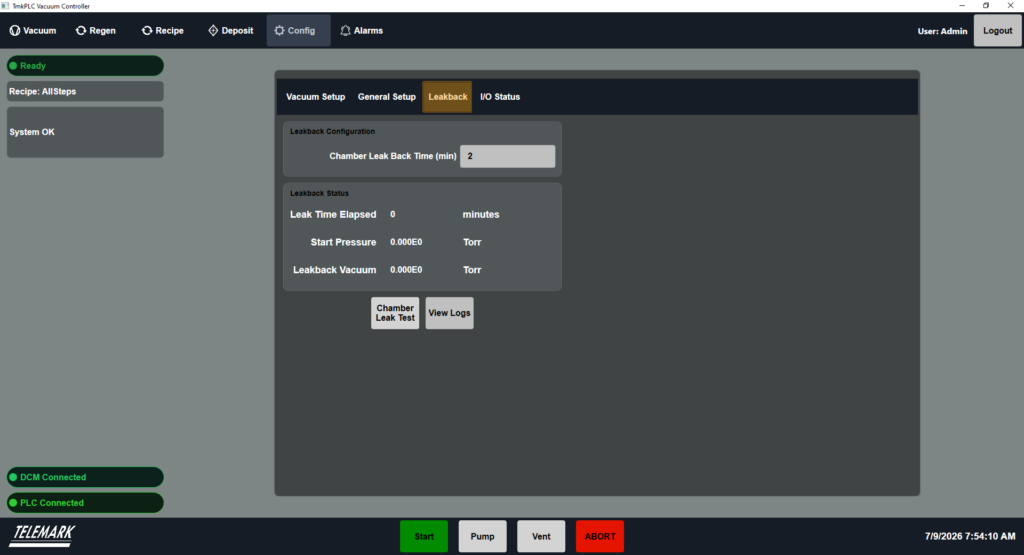Image resolution: width=1024 pixels, height=555 pixels.
Task: Switch to the Vacuum Setup tab
Action: pos(315,97)
